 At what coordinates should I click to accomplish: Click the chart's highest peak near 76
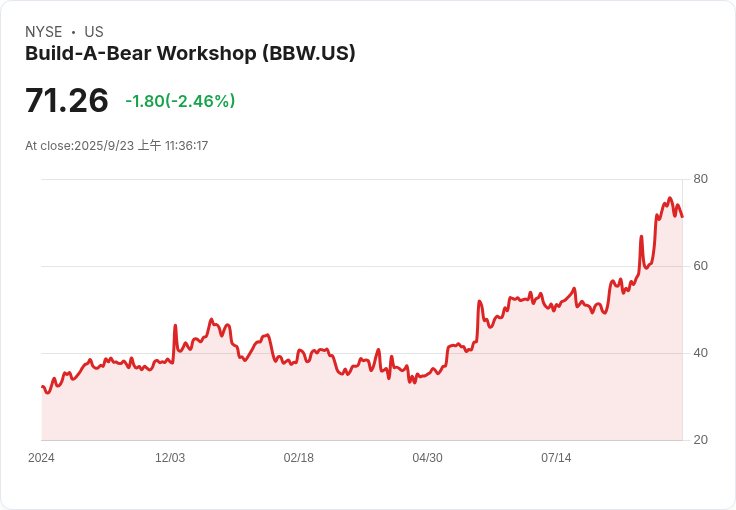[x=670, y=198]
